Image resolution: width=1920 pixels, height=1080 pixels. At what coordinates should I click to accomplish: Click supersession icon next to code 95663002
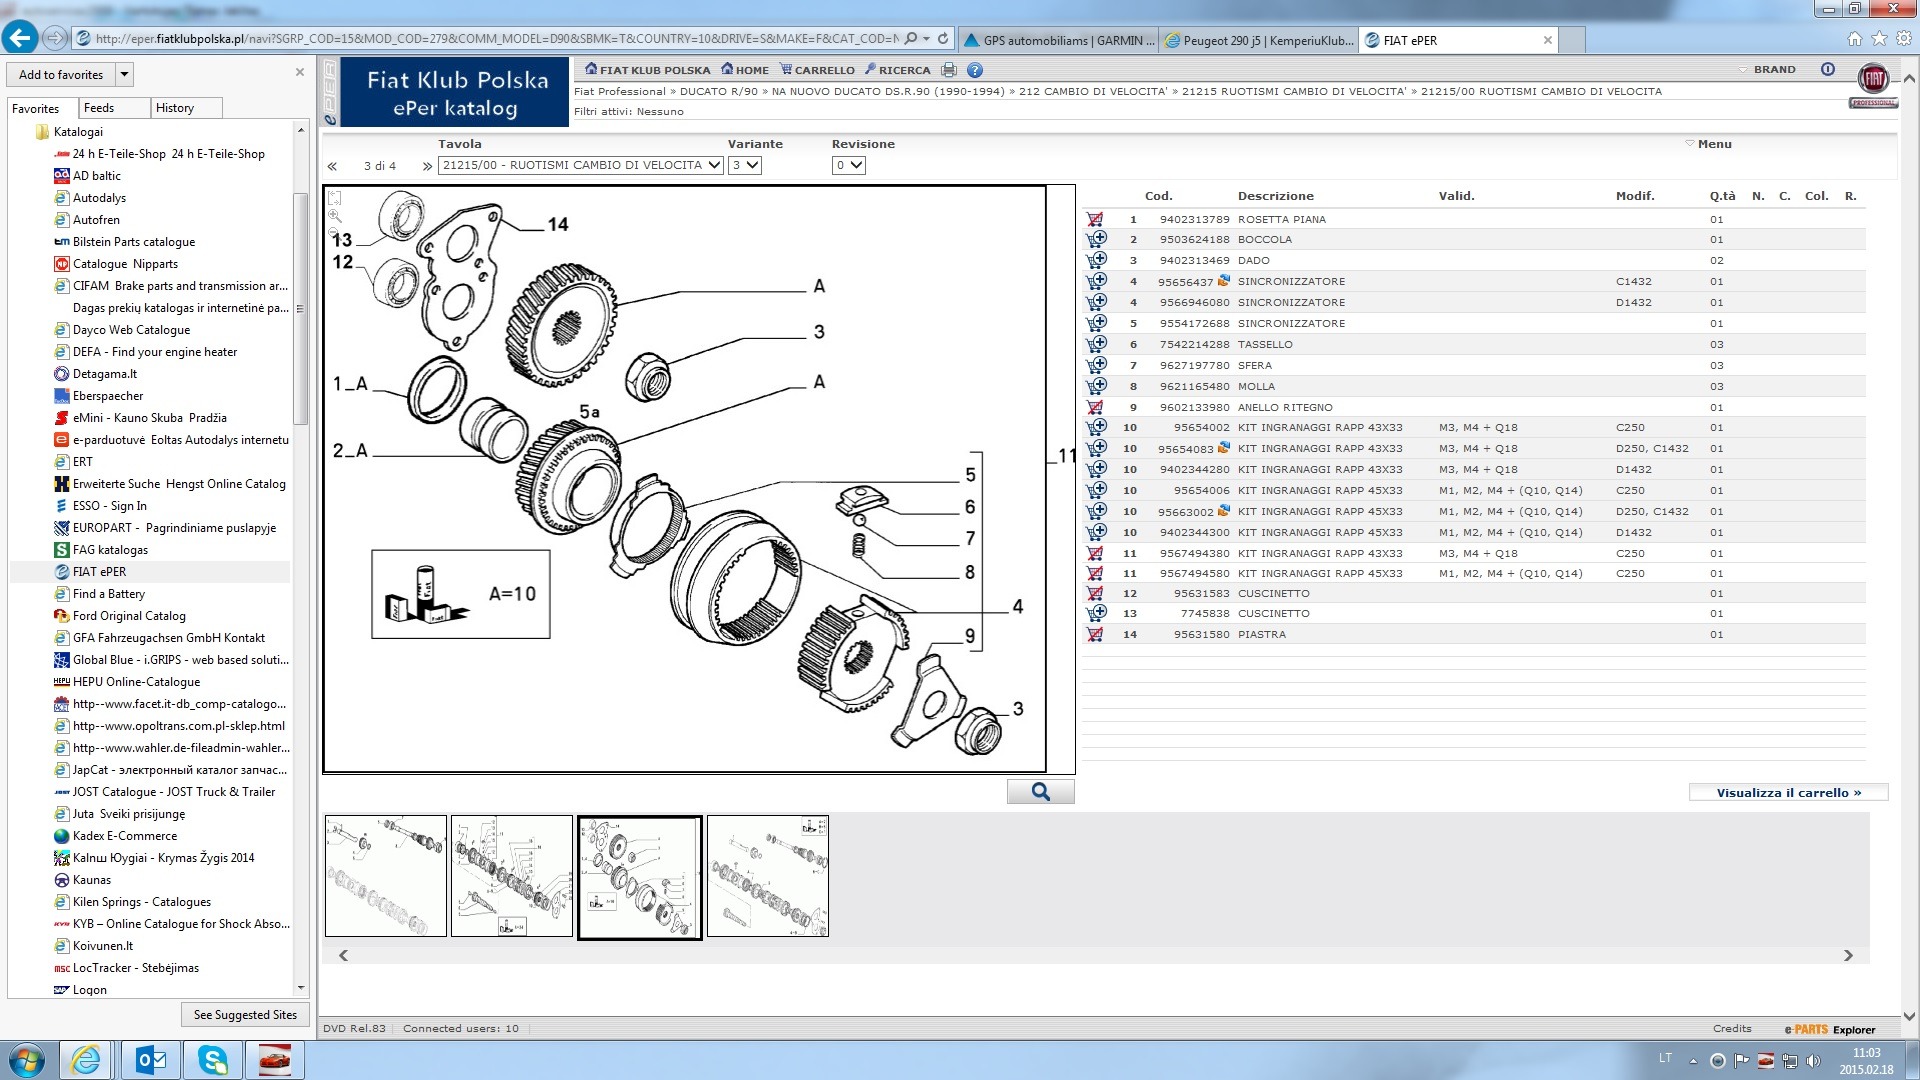coord(1223,511)
